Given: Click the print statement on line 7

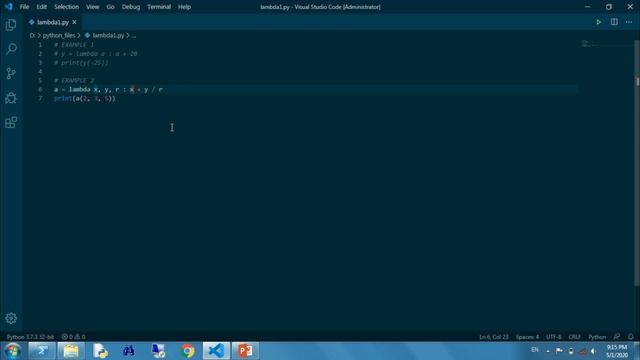Looking at the screenshot, I should pos(85,98).
